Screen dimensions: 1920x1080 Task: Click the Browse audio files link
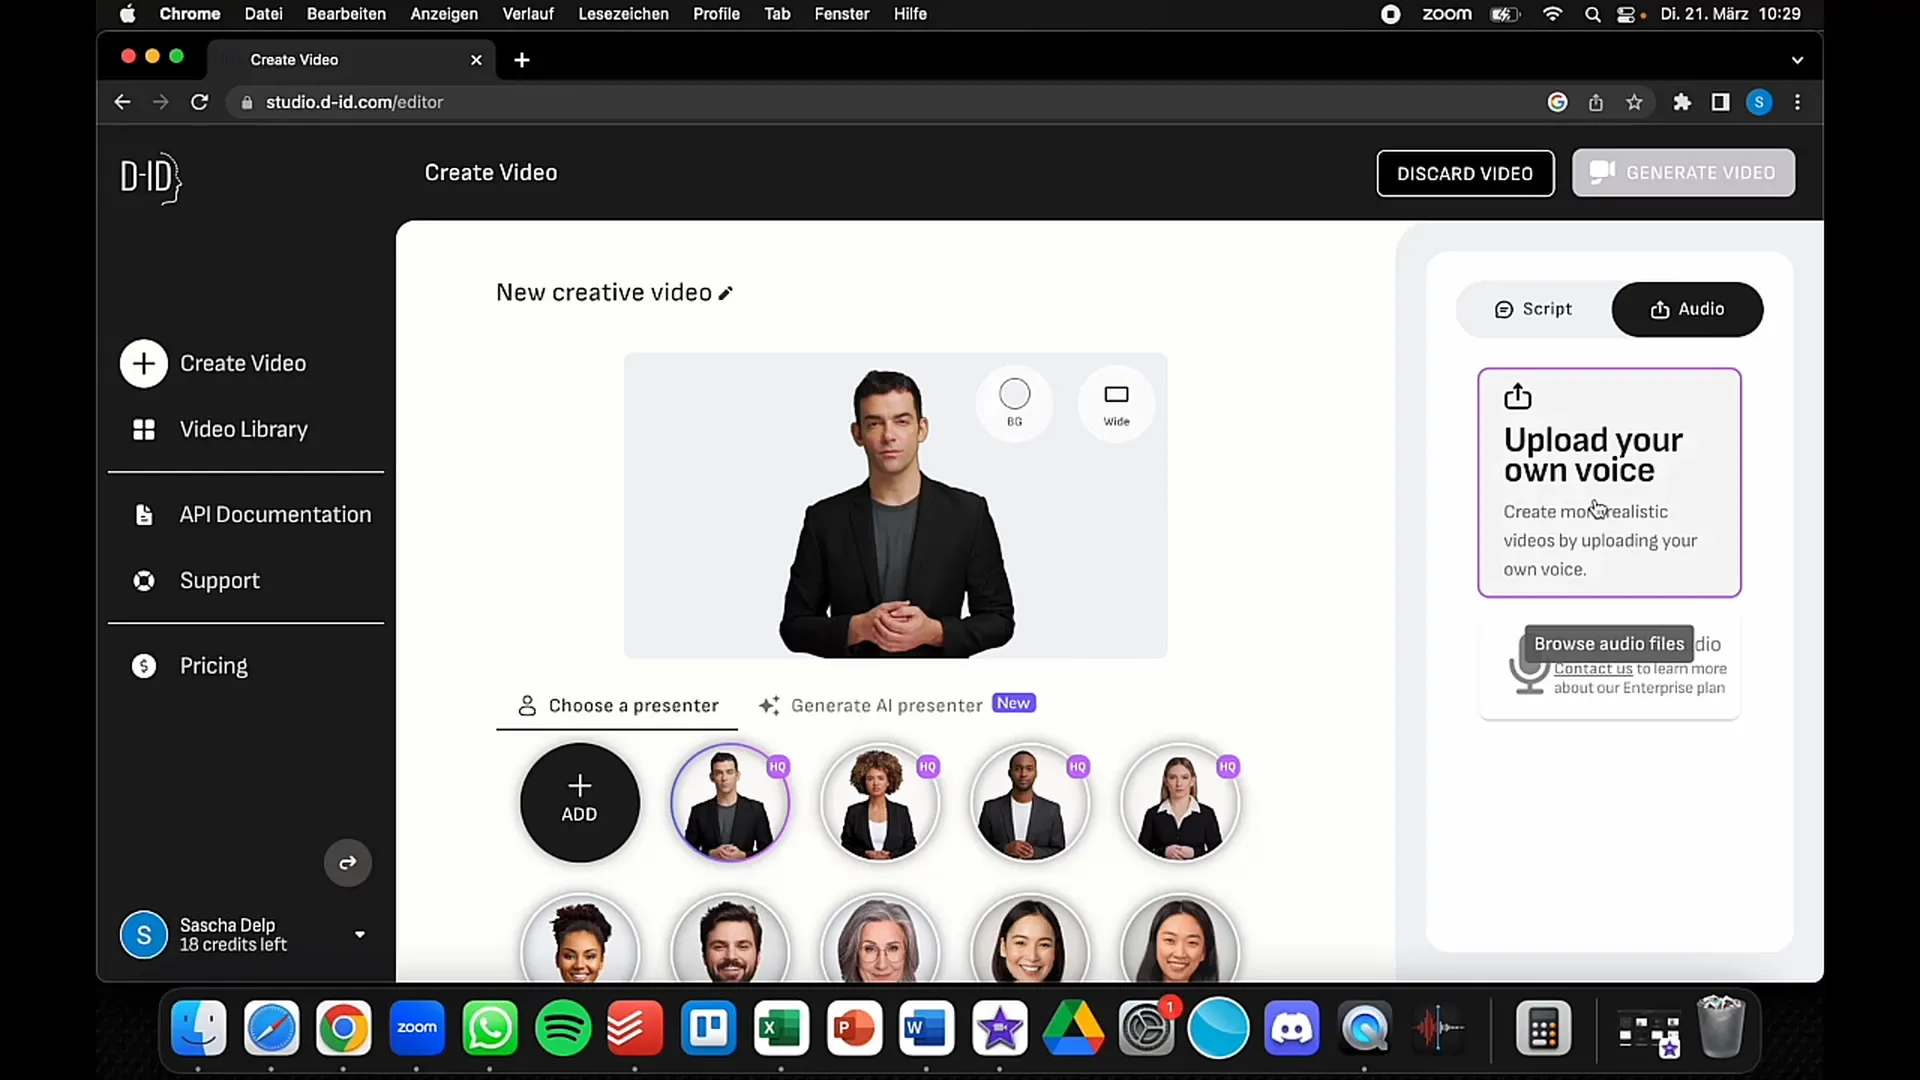point(1609,644)
